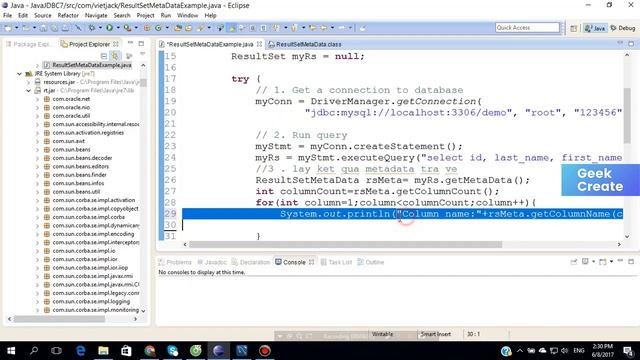
Task: Click the Search flashlight toolbar icon
Action: tap(200, 28)
